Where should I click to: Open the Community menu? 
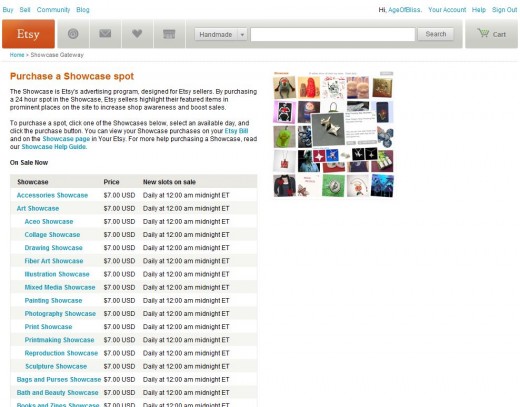coord(53,10)
